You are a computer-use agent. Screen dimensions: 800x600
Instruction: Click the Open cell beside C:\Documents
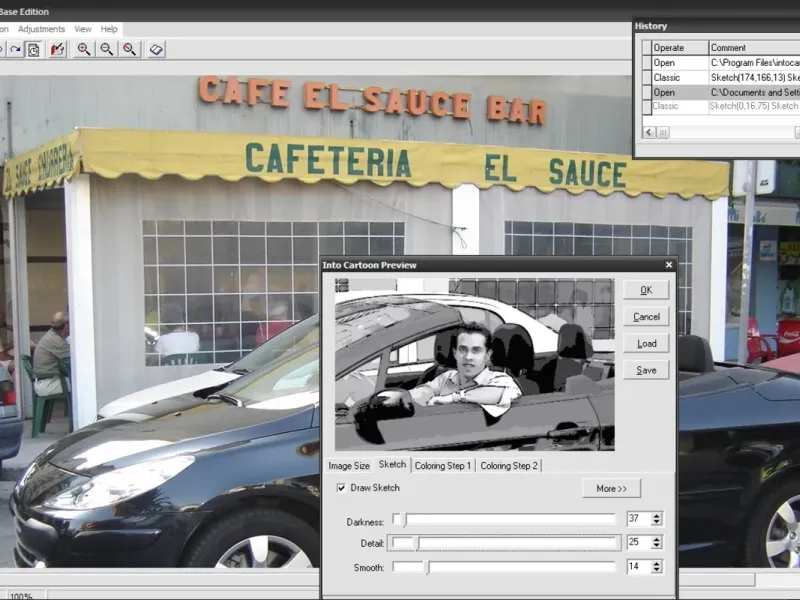click(680, 92)
